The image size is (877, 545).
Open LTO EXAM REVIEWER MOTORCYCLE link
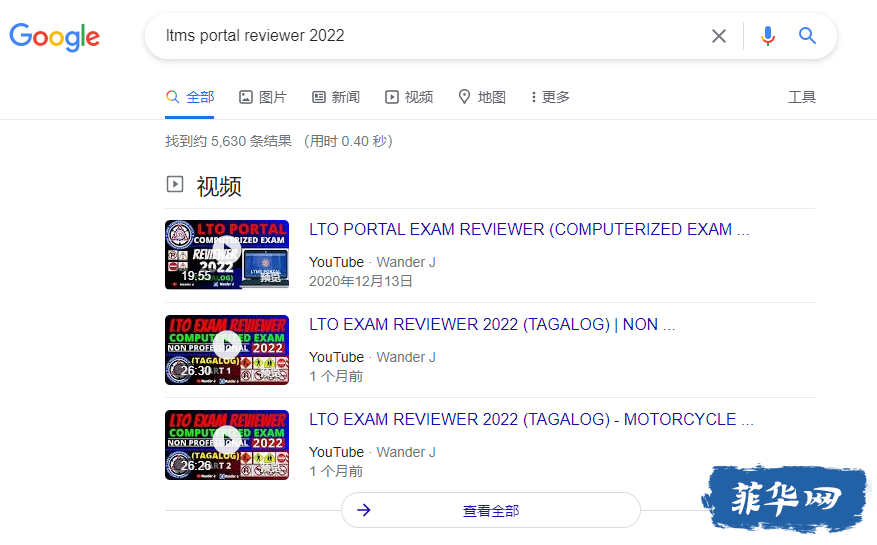531,420
